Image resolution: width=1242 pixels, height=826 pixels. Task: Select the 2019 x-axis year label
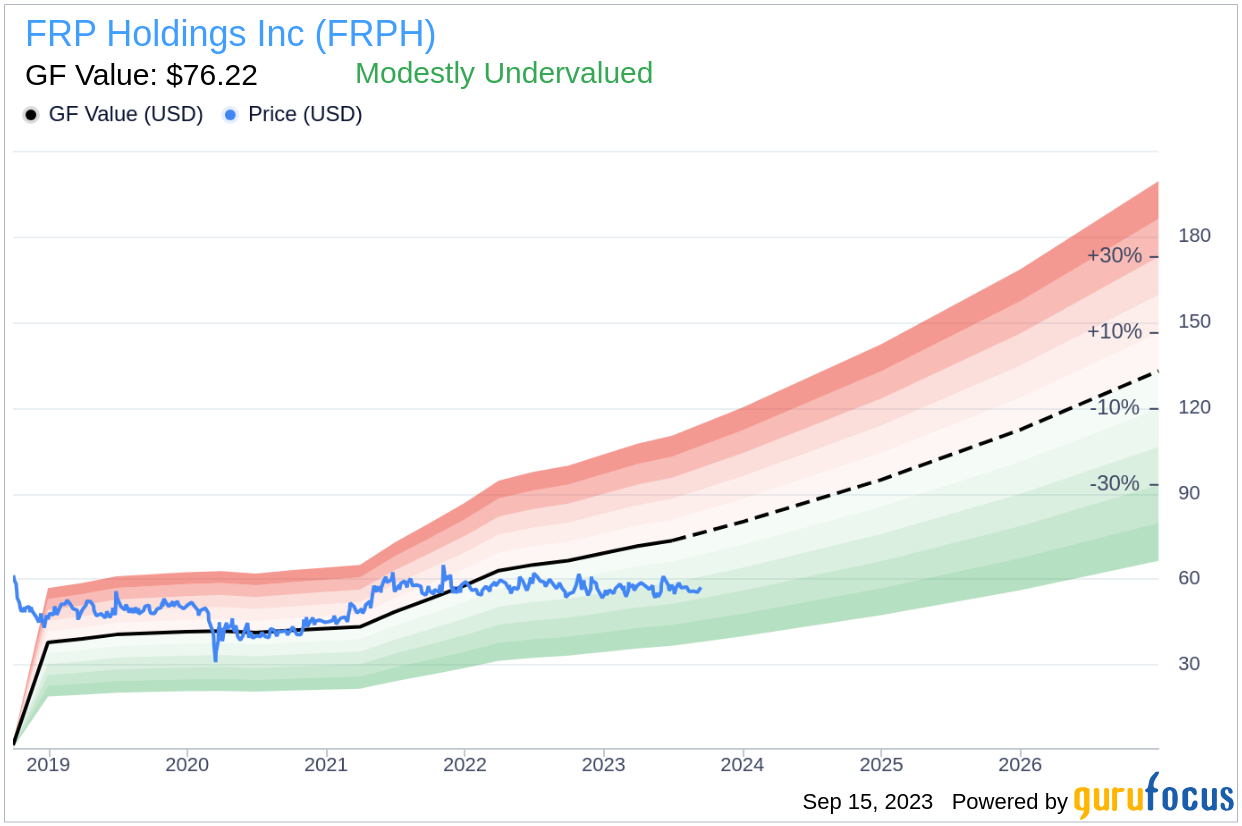48,765
